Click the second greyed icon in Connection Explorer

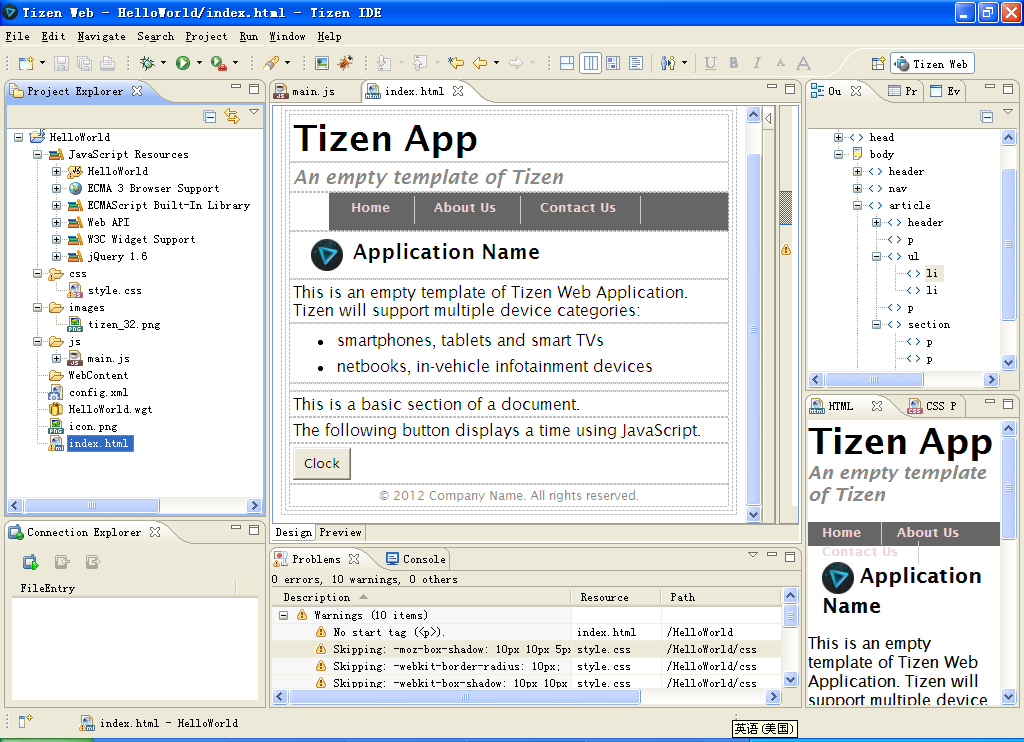click(x=62, y=562)
